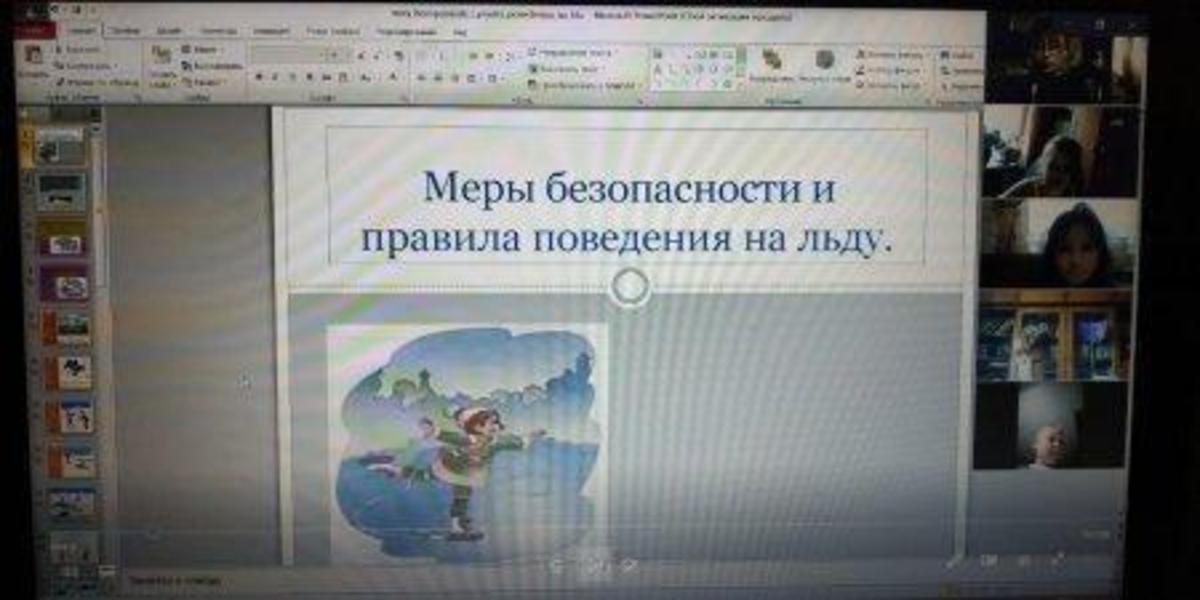Click the Font Color icon
This screenshot has width=1200, height=600.
pos(394,77)
